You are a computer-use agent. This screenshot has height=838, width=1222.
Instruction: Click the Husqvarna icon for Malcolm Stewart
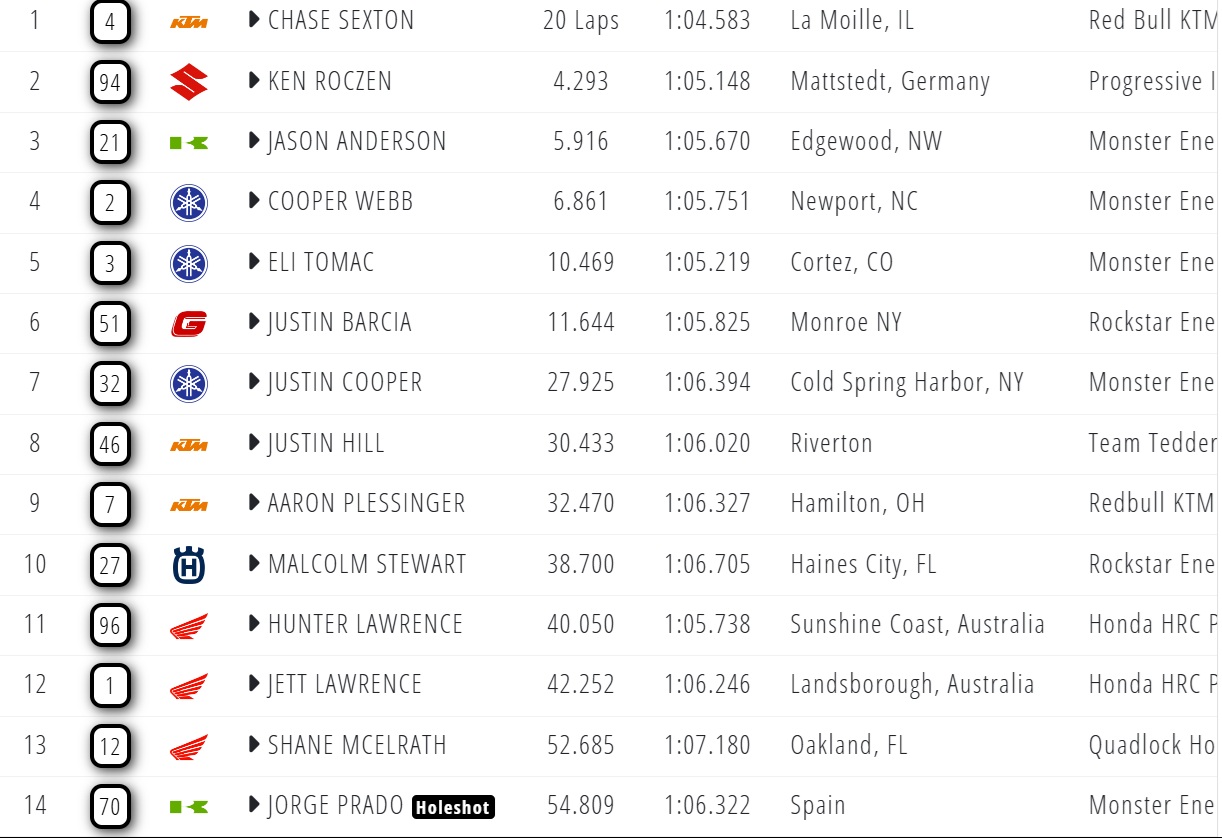click(x=187, y=564)
